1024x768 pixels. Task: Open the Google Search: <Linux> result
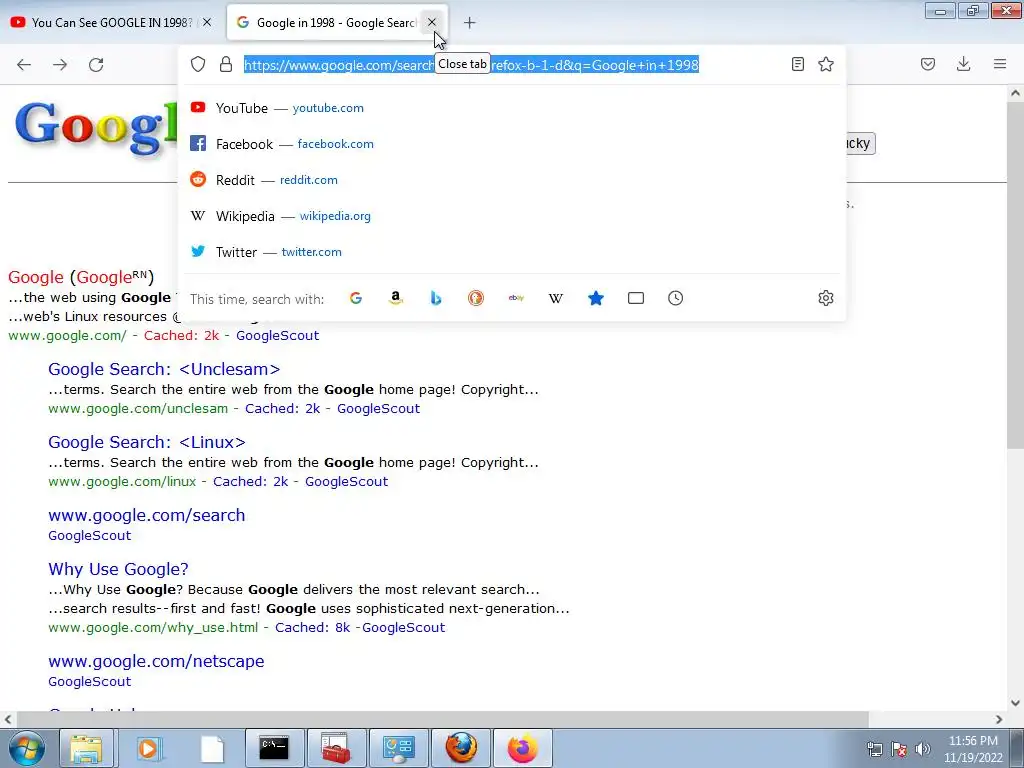click(147, 442)
